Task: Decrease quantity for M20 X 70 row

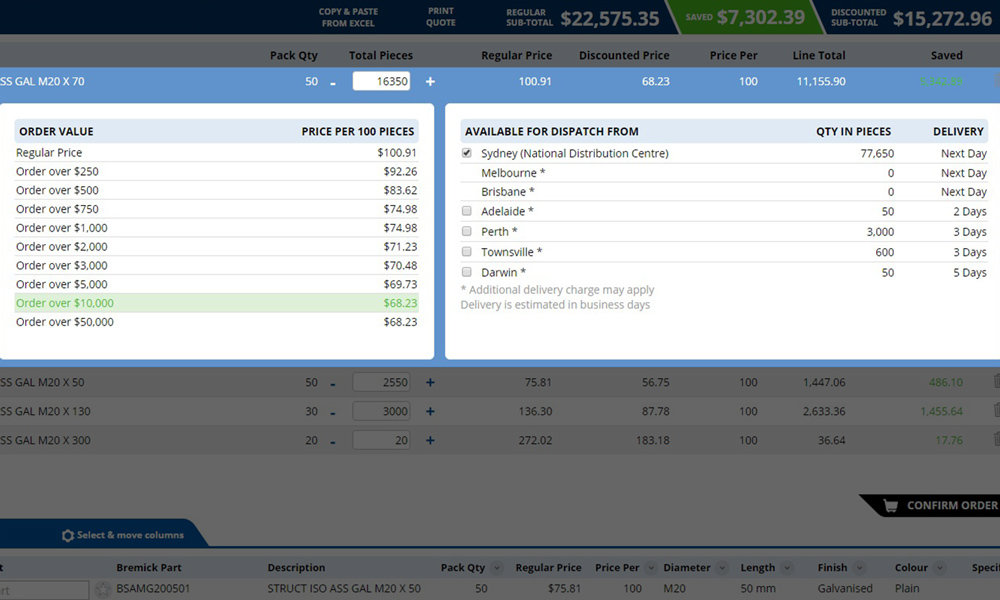Action: pos(333,82)
